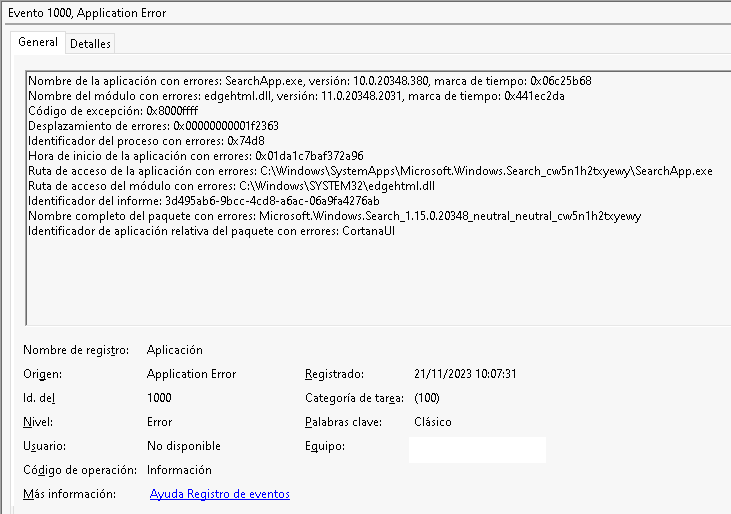Click the 'Application Error' value next to 'Origen'
The image size is (731, 514).
(192, 374)
